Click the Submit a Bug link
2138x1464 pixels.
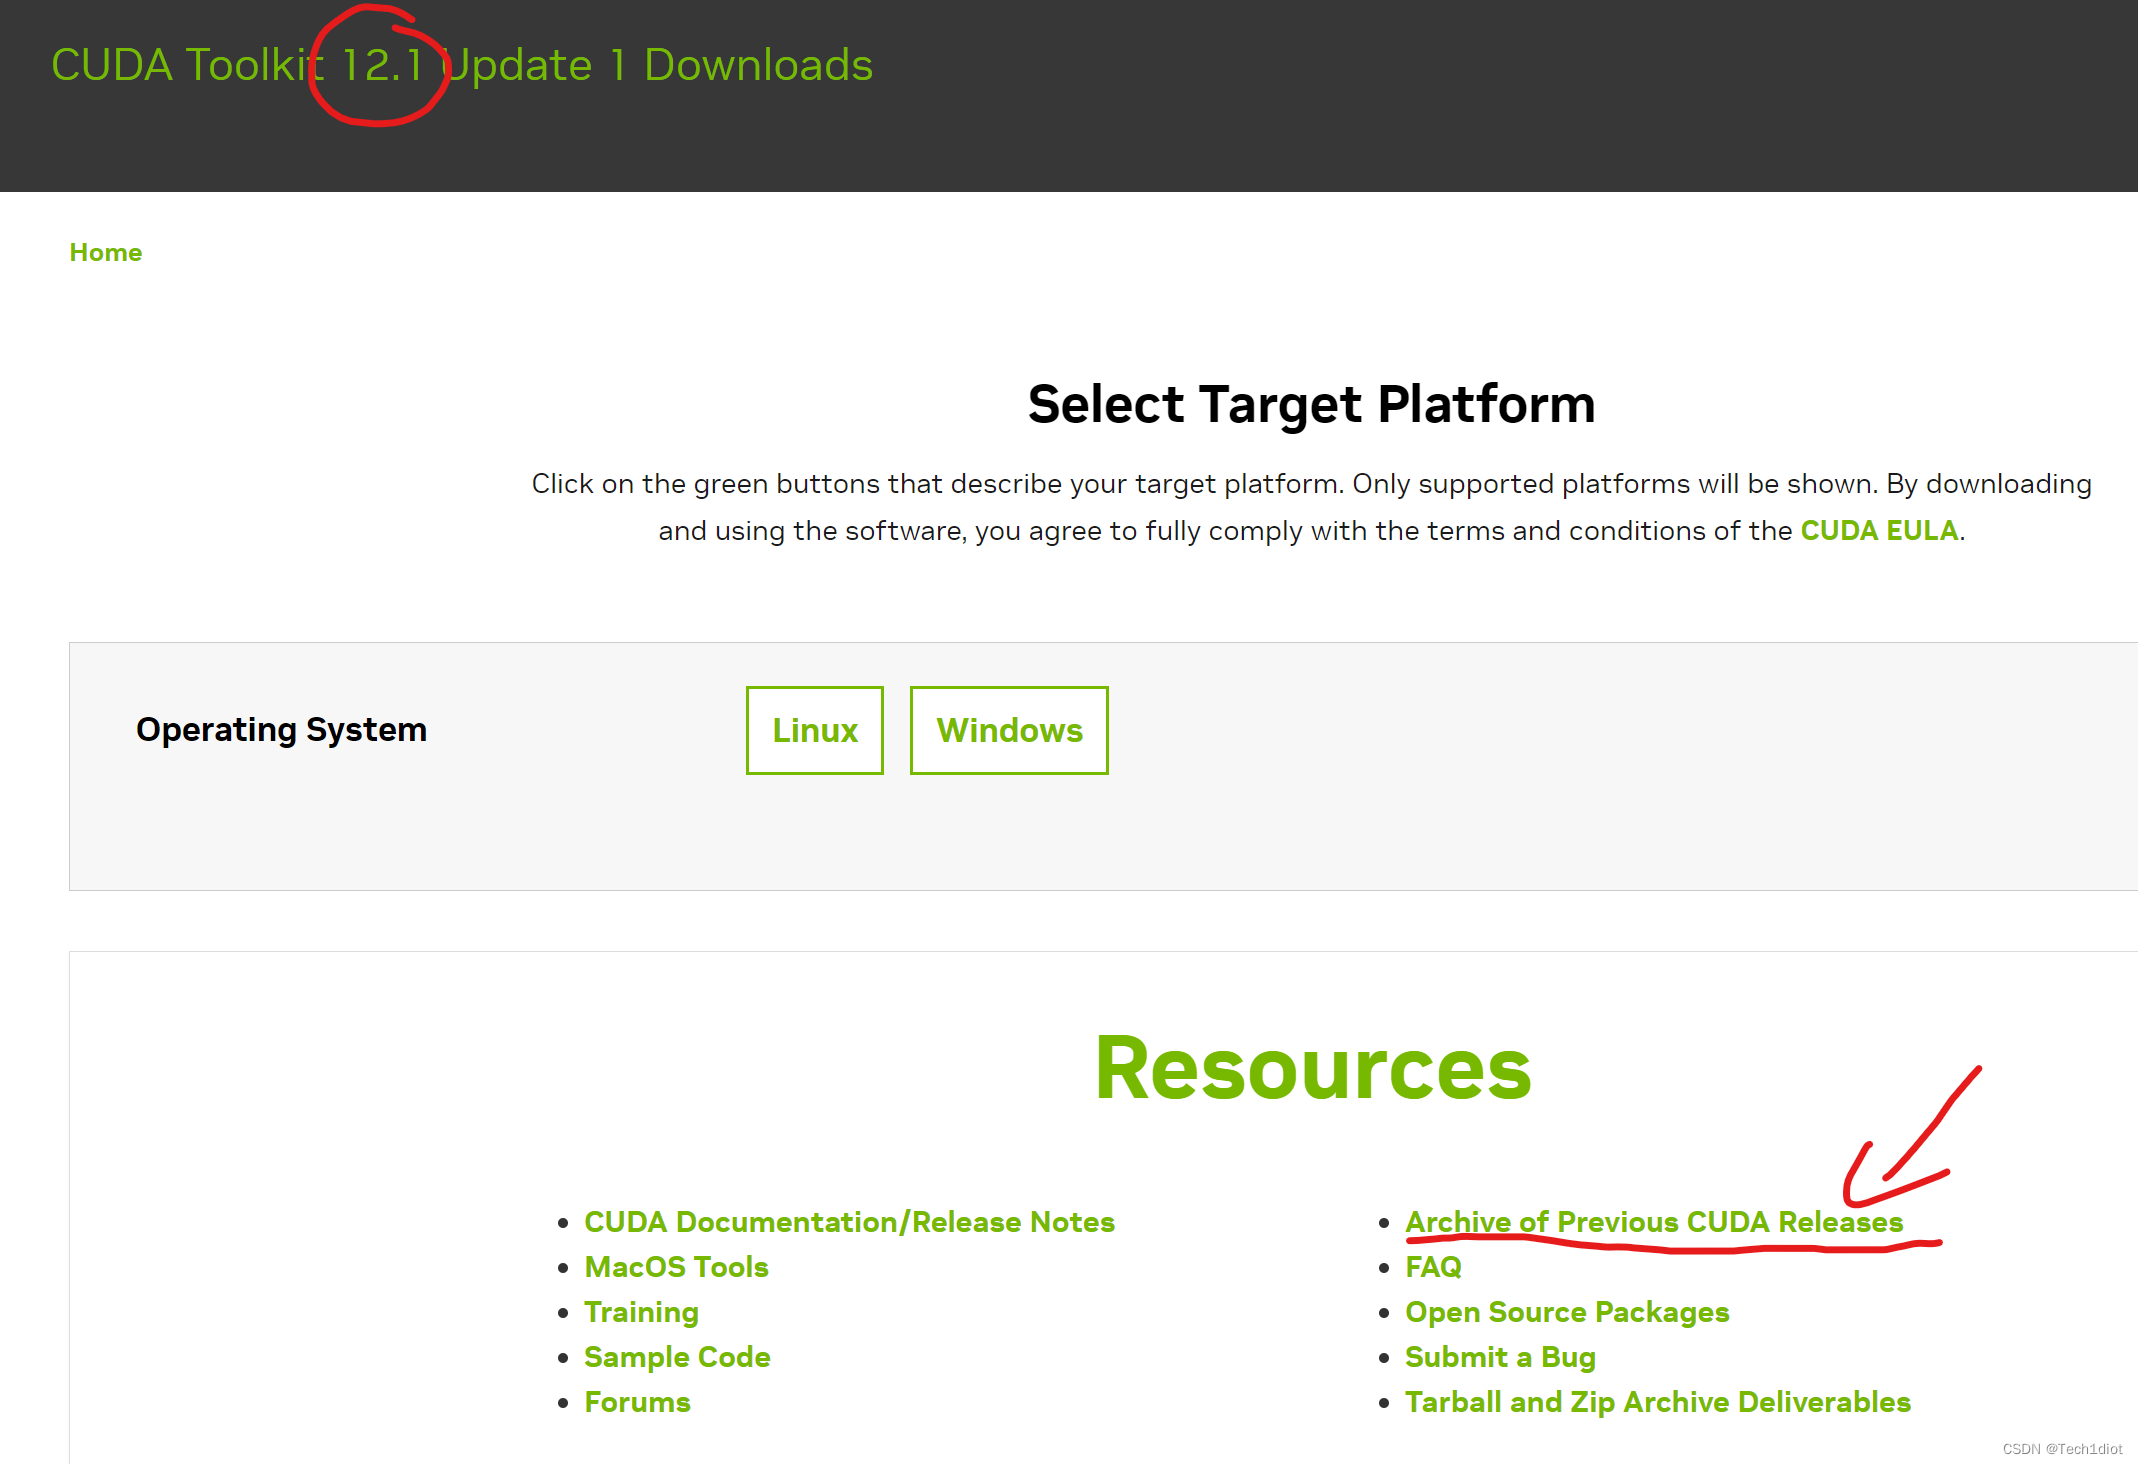1500,1357
